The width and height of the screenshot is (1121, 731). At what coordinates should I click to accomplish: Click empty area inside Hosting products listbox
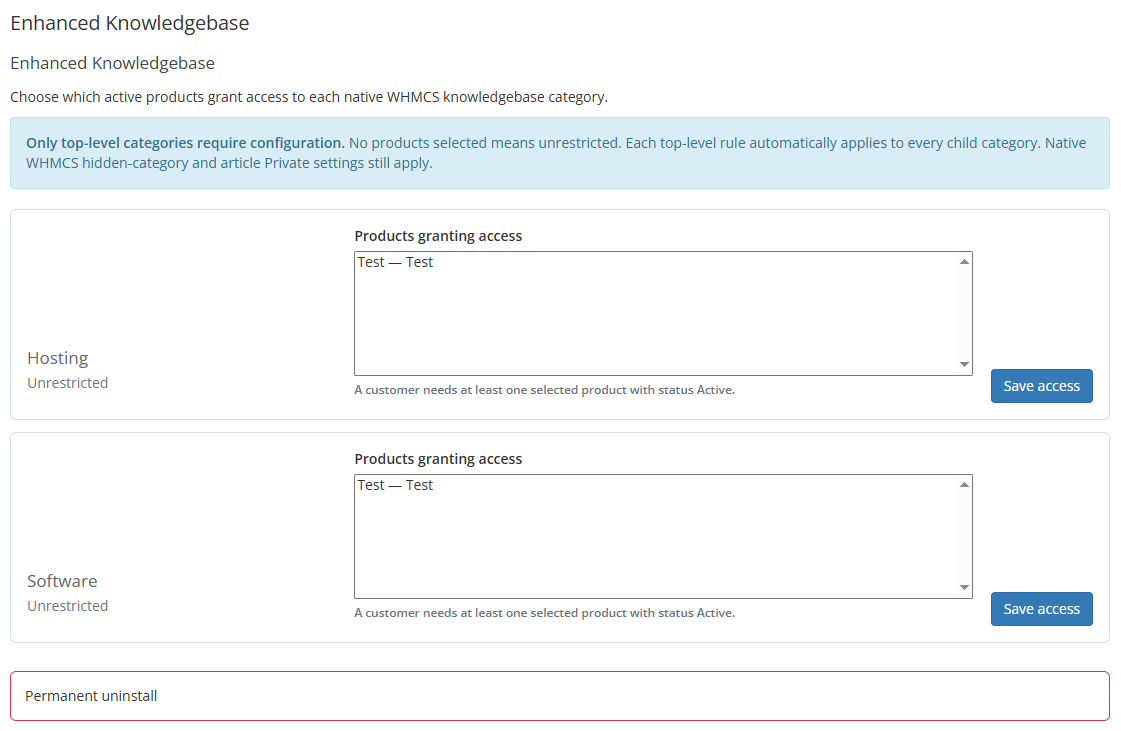coord(656,322)
